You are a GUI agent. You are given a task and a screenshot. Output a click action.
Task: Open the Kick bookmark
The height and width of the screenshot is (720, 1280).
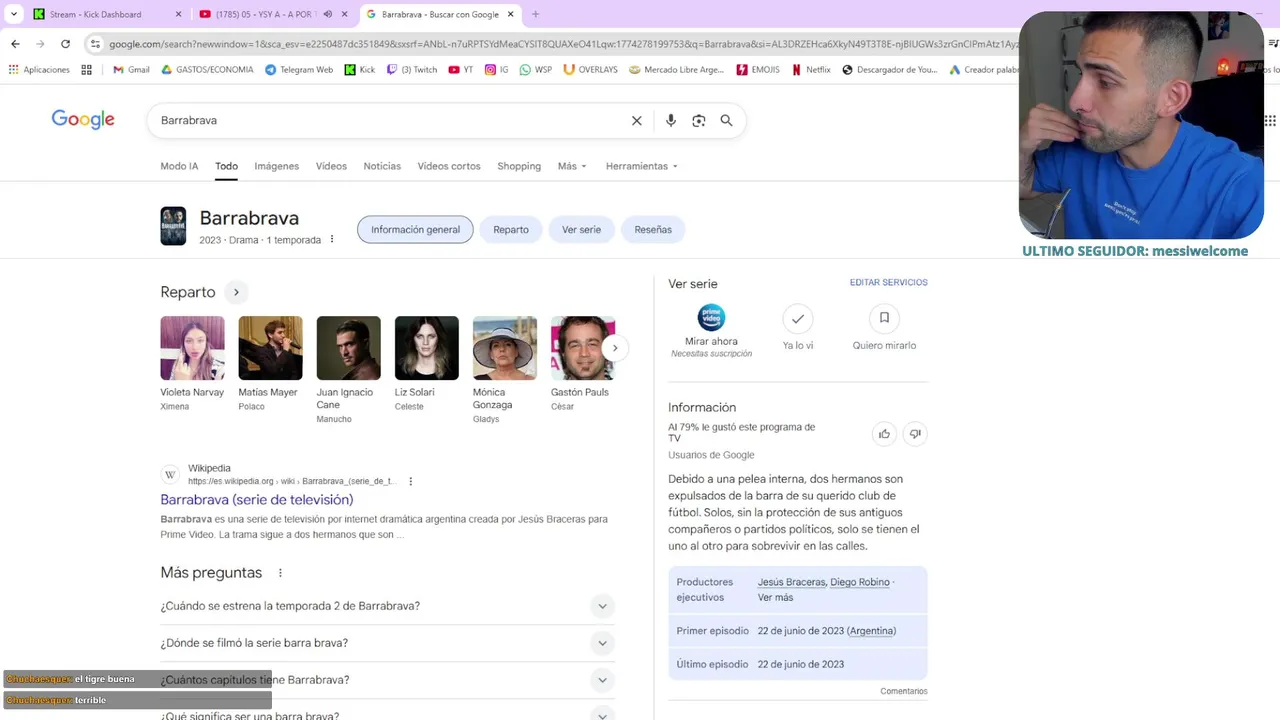tap(360, 70)
